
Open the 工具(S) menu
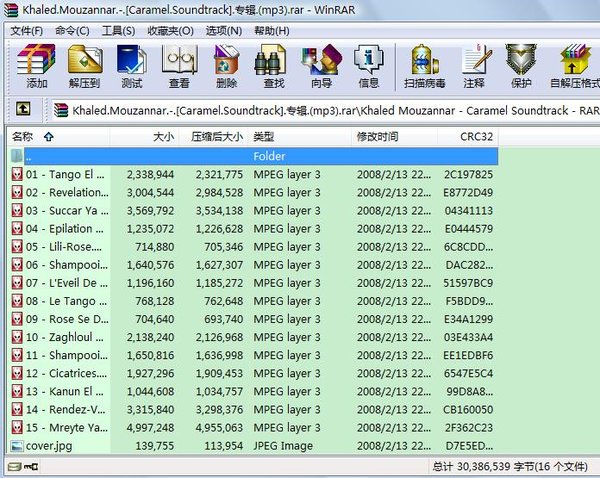tap(118, 31)
